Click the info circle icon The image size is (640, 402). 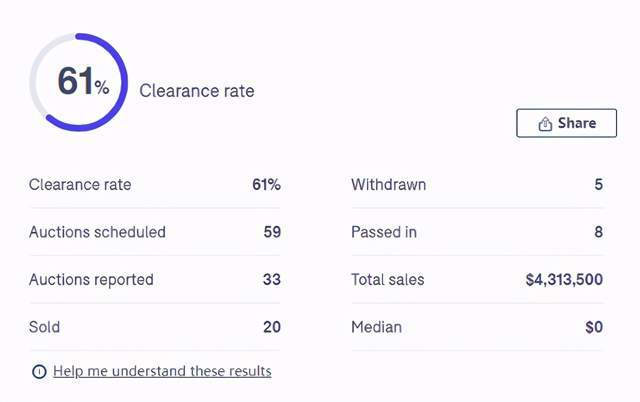pyautogui.click(x=39, y=371)
